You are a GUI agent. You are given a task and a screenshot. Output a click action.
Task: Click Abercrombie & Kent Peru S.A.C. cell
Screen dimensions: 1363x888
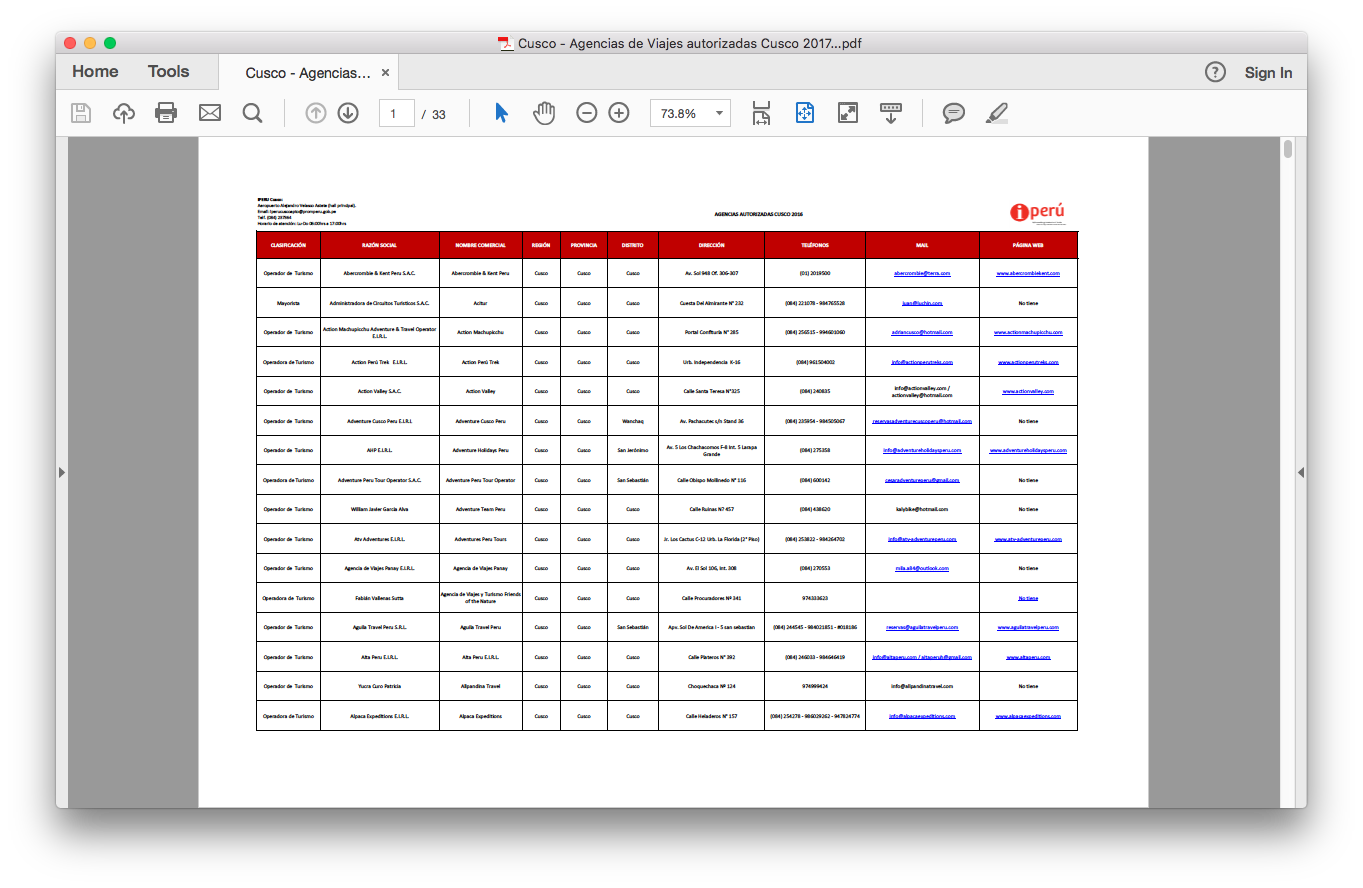click(379, 273)
